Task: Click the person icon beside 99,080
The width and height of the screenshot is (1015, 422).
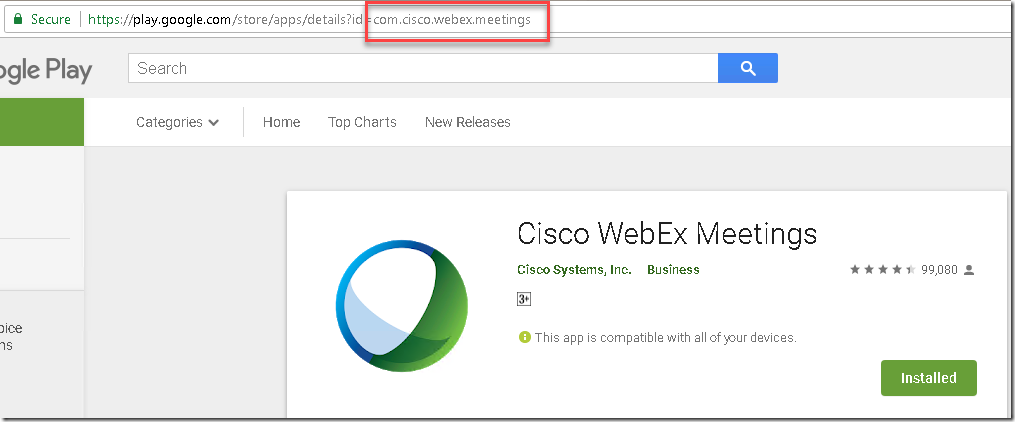Action: pyautogui.click(x=969, y=270)
